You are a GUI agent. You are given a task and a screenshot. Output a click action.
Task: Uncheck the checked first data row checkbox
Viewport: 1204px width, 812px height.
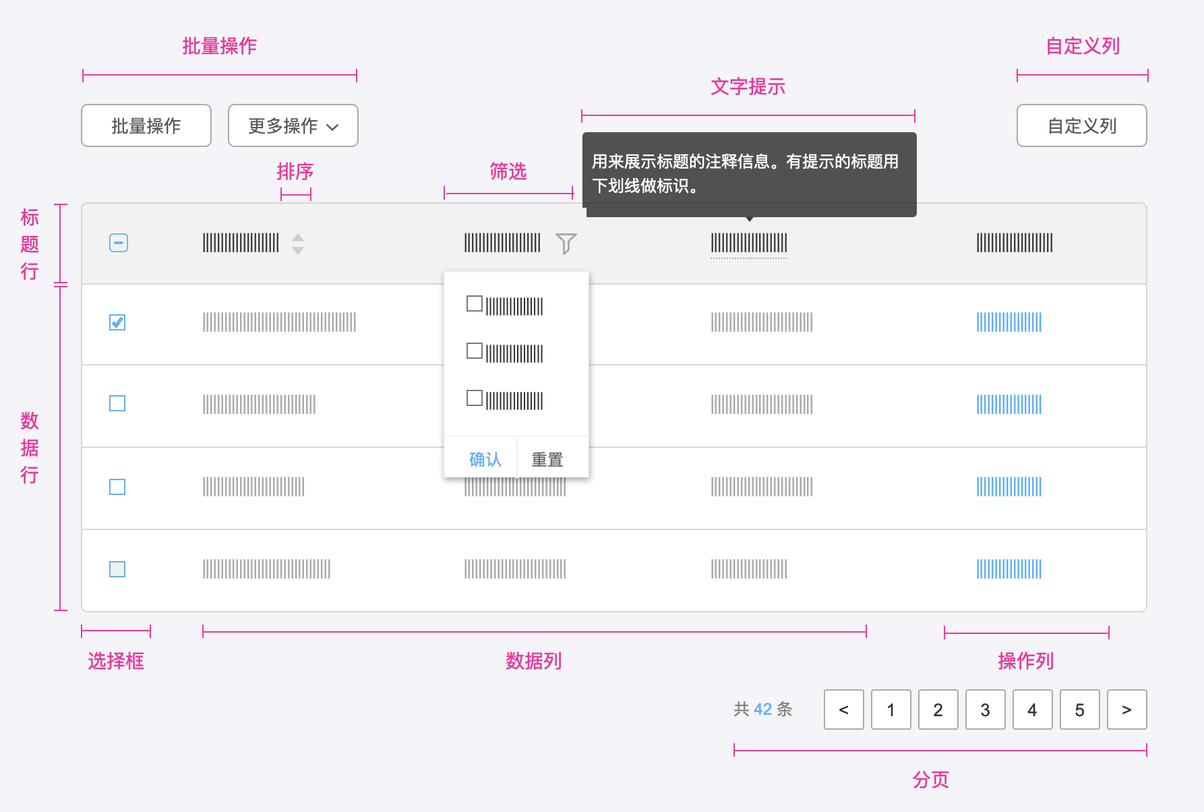click(x=117, y=322)
